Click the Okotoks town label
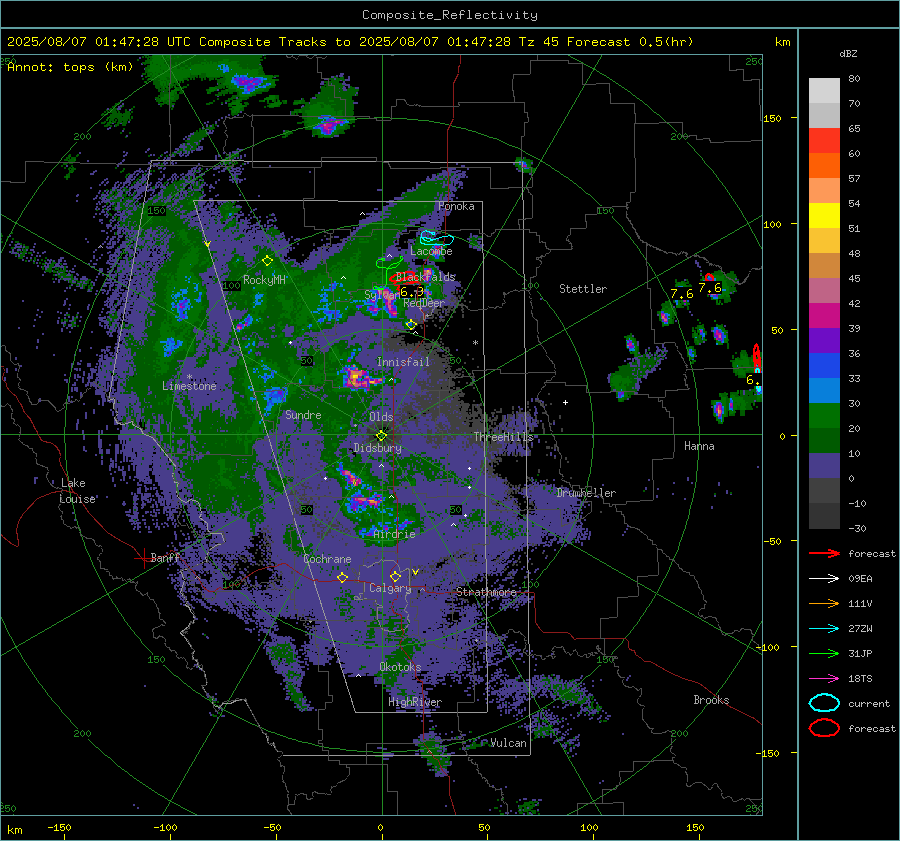Image resolution: width=900 pixels, height=841 pixels. click(x=400, y=667)
